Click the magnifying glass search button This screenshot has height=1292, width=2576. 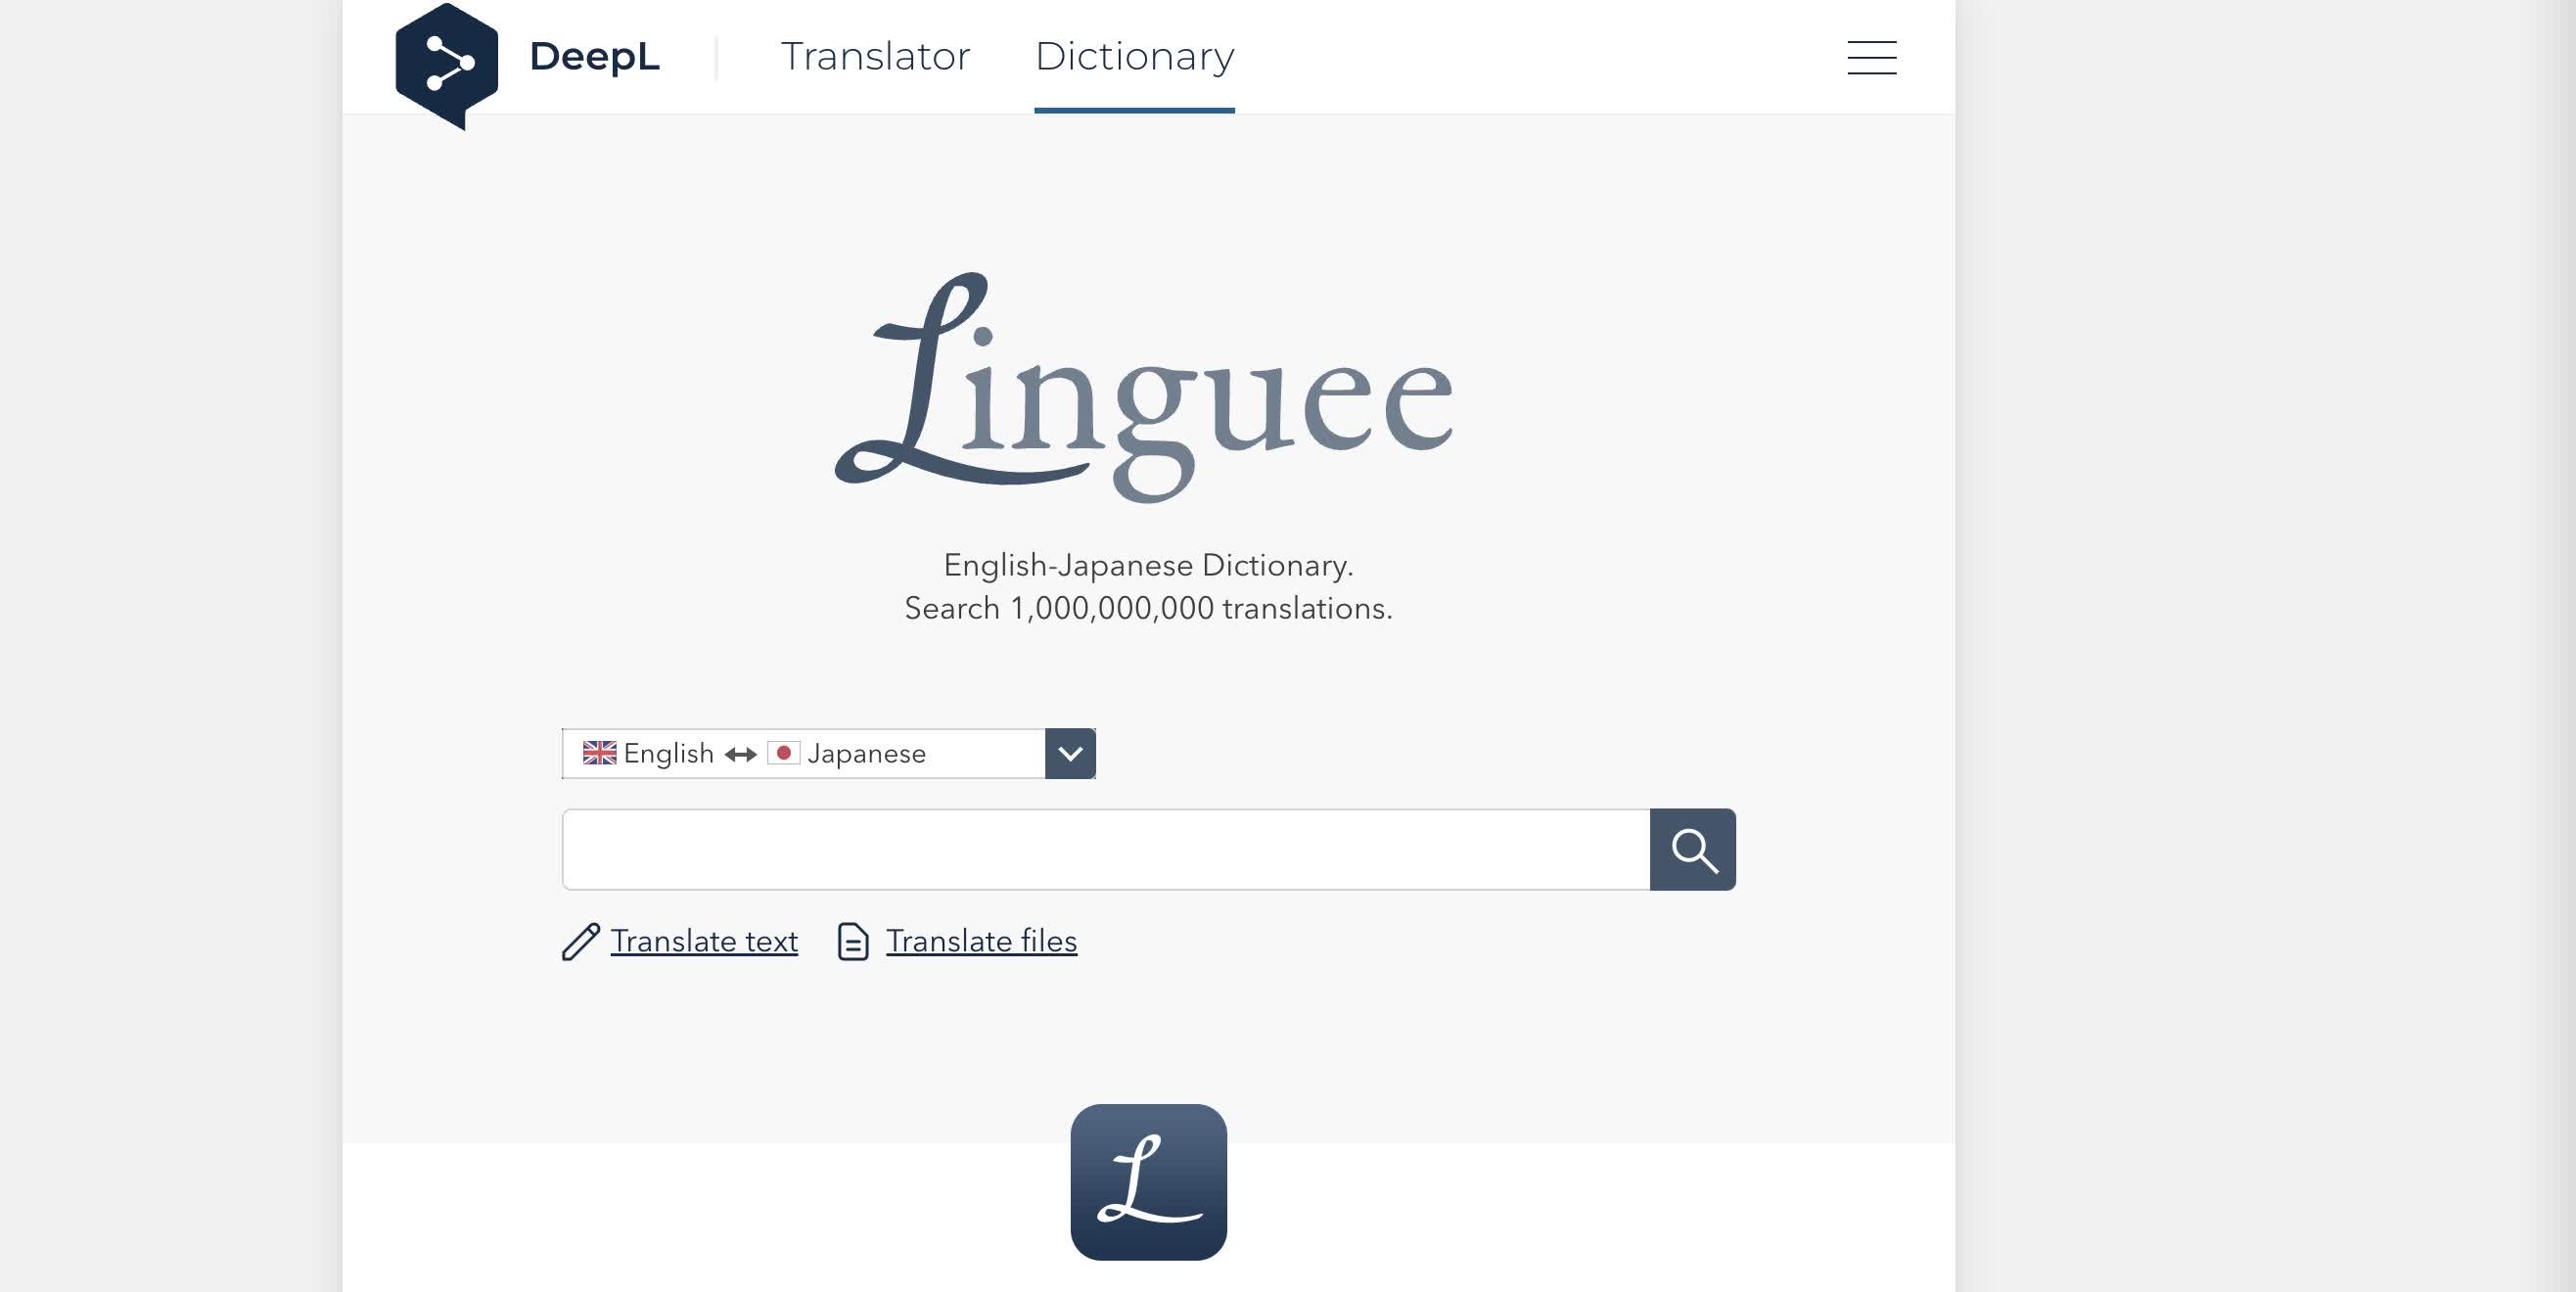(x=1692, y=849)
